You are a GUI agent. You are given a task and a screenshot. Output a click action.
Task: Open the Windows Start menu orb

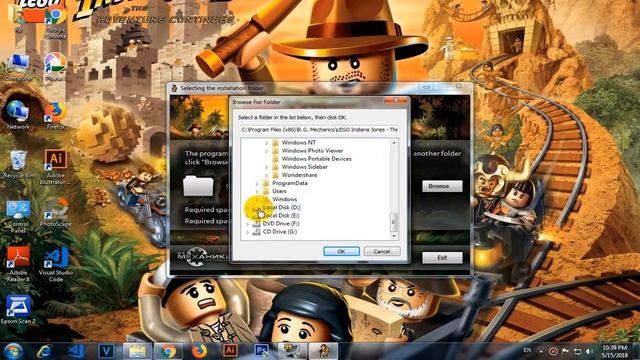tap(13, 351)
